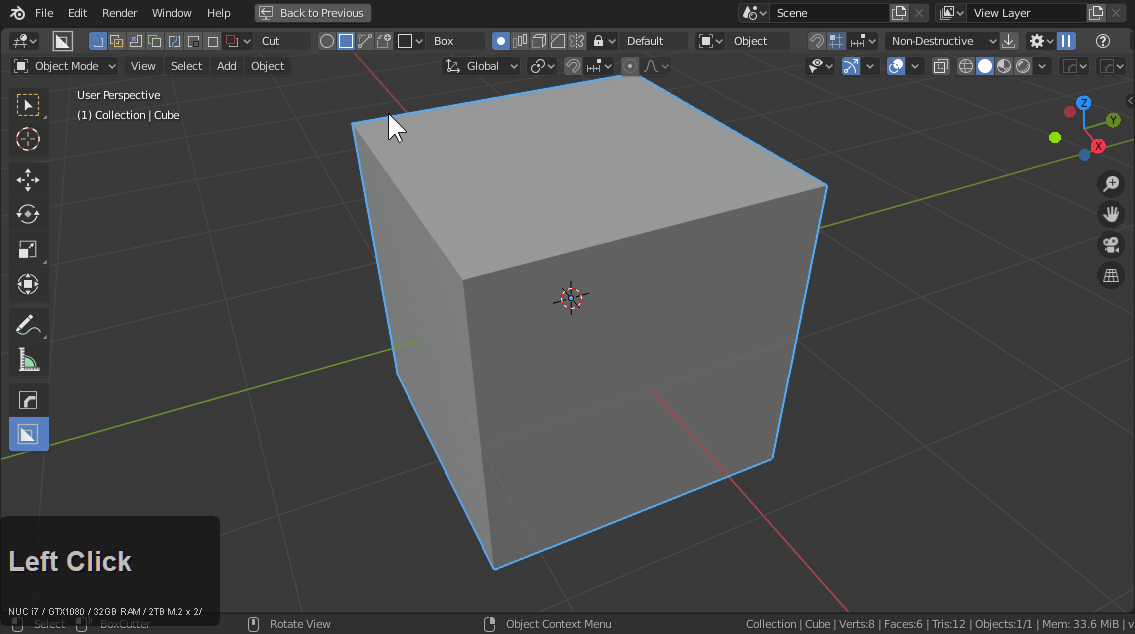1135x634 pixels.
Task: Select the Move tool in the toolbar
Action: 28,180
